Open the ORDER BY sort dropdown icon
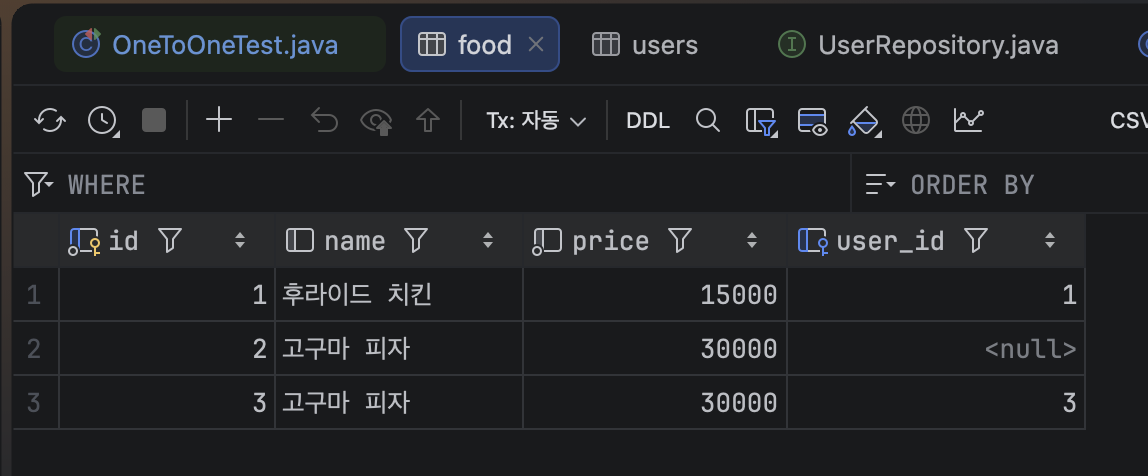The width and height of the screenshot is (1148, 476). point(880,185)
